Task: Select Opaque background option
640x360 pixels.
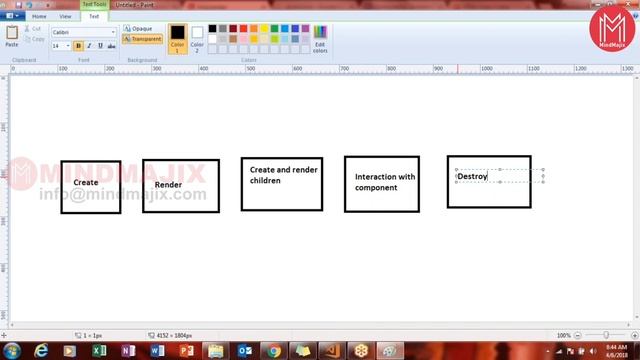Action: (138, 29)
